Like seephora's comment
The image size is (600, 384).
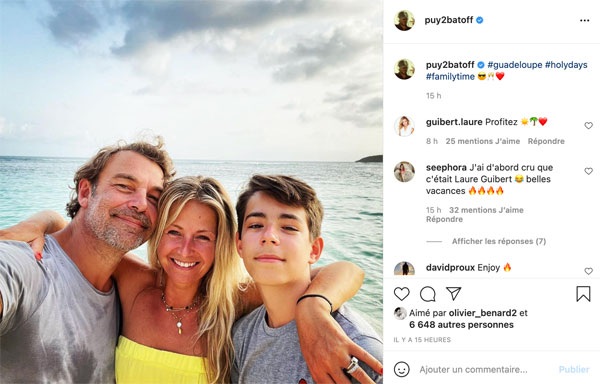point(588,171)
